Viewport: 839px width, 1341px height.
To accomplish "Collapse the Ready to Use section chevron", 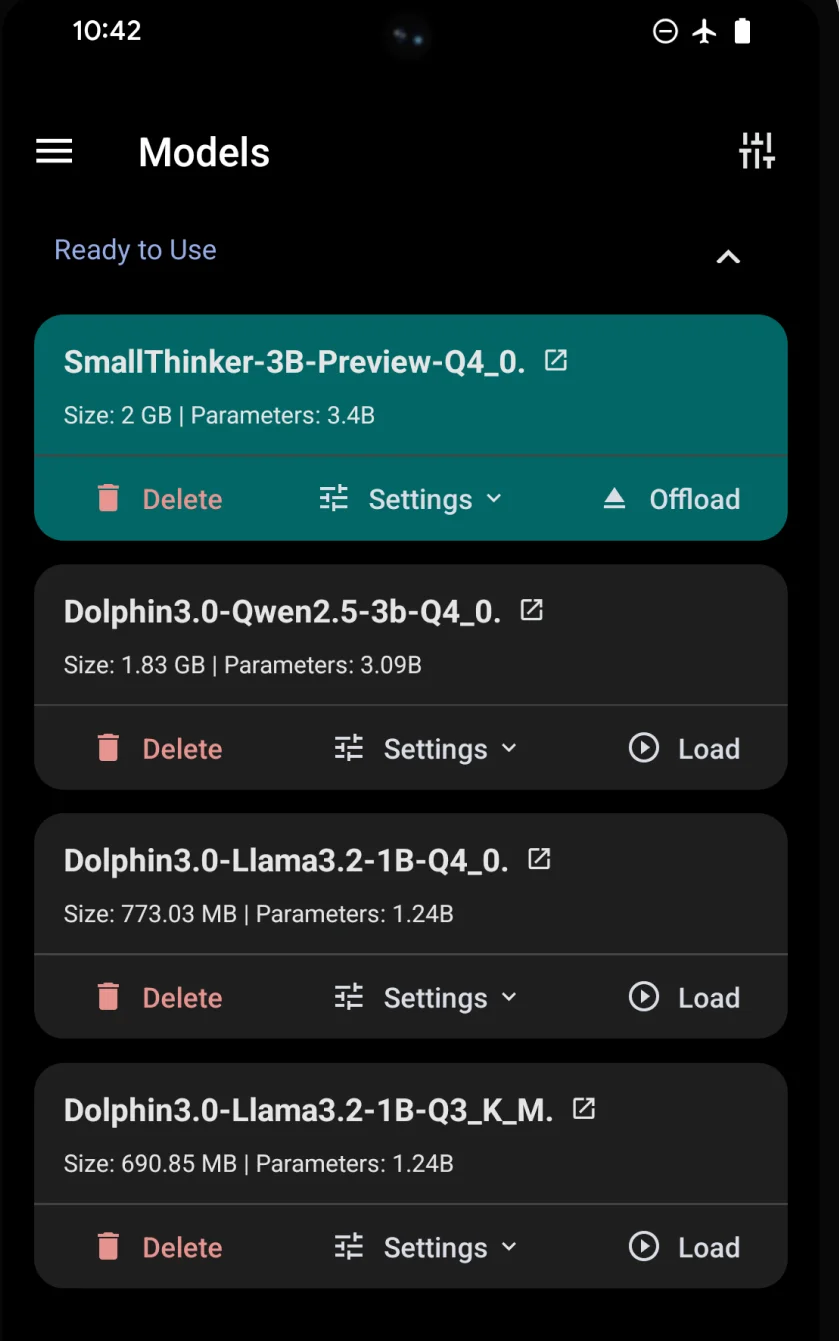I will click(x=728, y=257).
